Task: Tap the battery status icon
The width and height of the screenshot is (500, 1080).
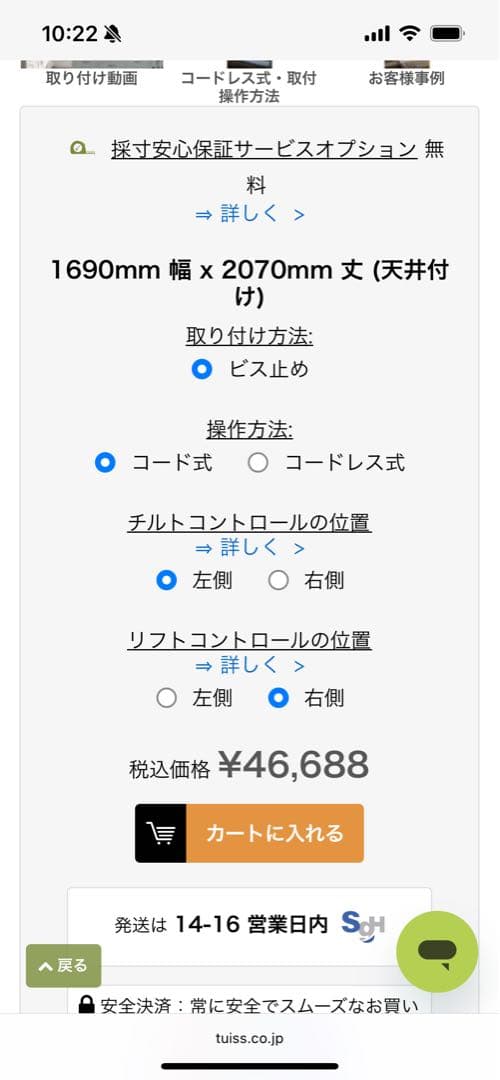Action: click(448, 33)
